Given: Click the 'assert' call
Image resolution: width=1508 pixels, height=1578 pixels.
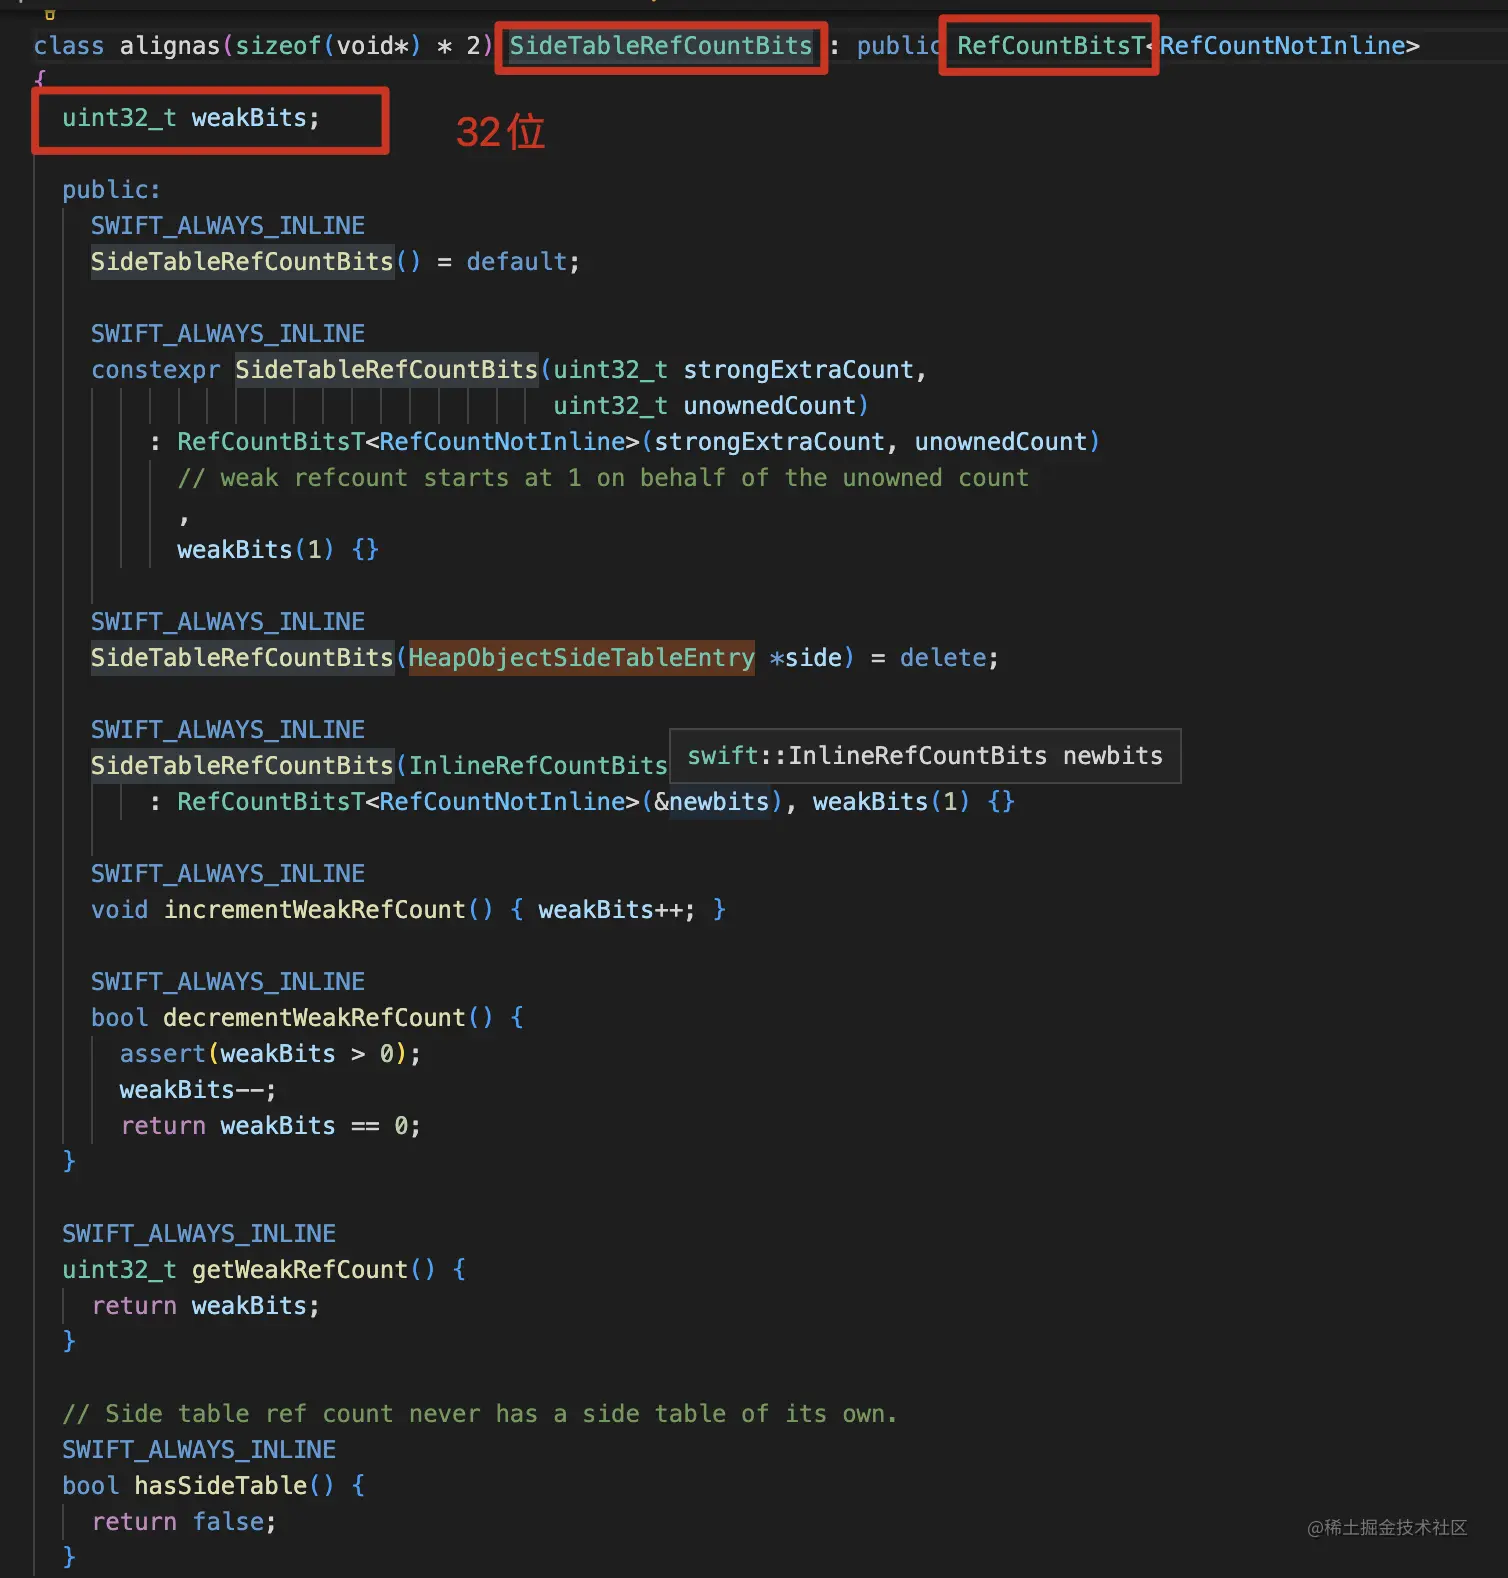Looking at the screenshot, I should (163, 1054).
